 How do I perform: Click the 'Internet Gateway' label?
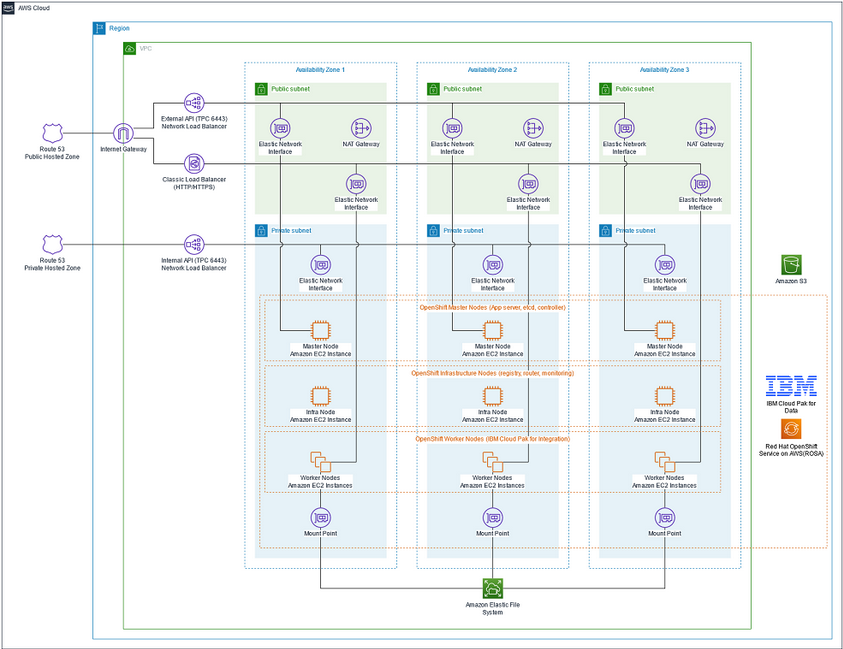click(123, 149)
